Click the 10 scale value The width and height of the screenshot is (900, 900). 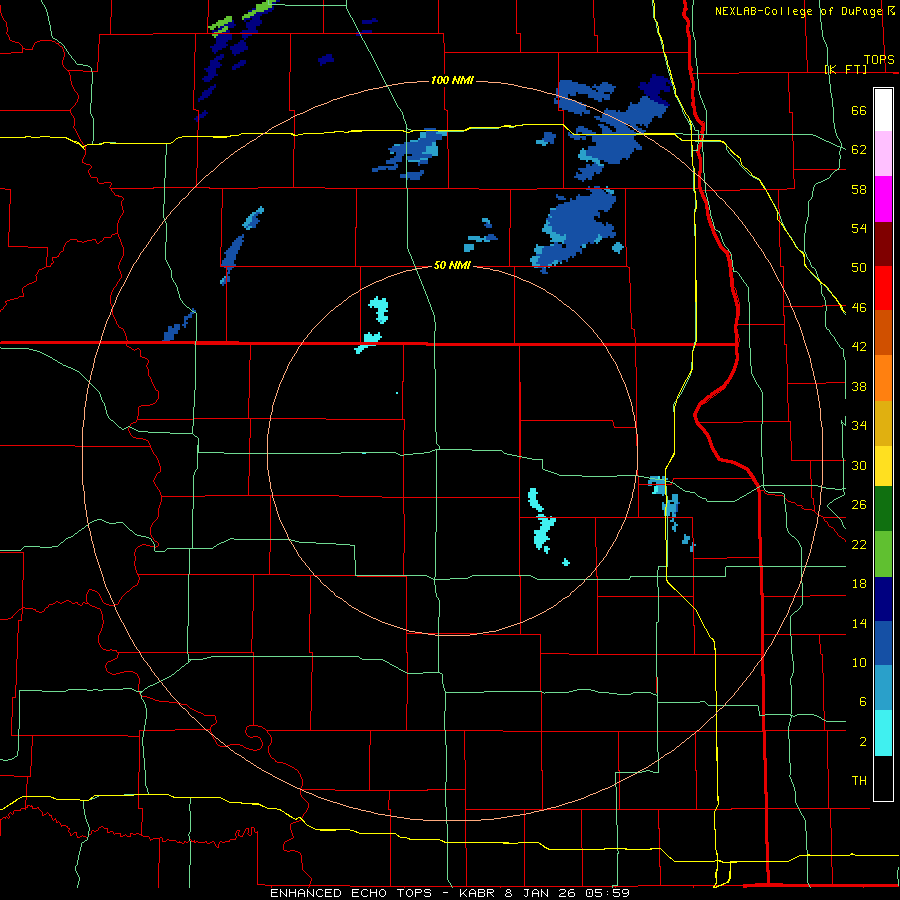point(859,662)
